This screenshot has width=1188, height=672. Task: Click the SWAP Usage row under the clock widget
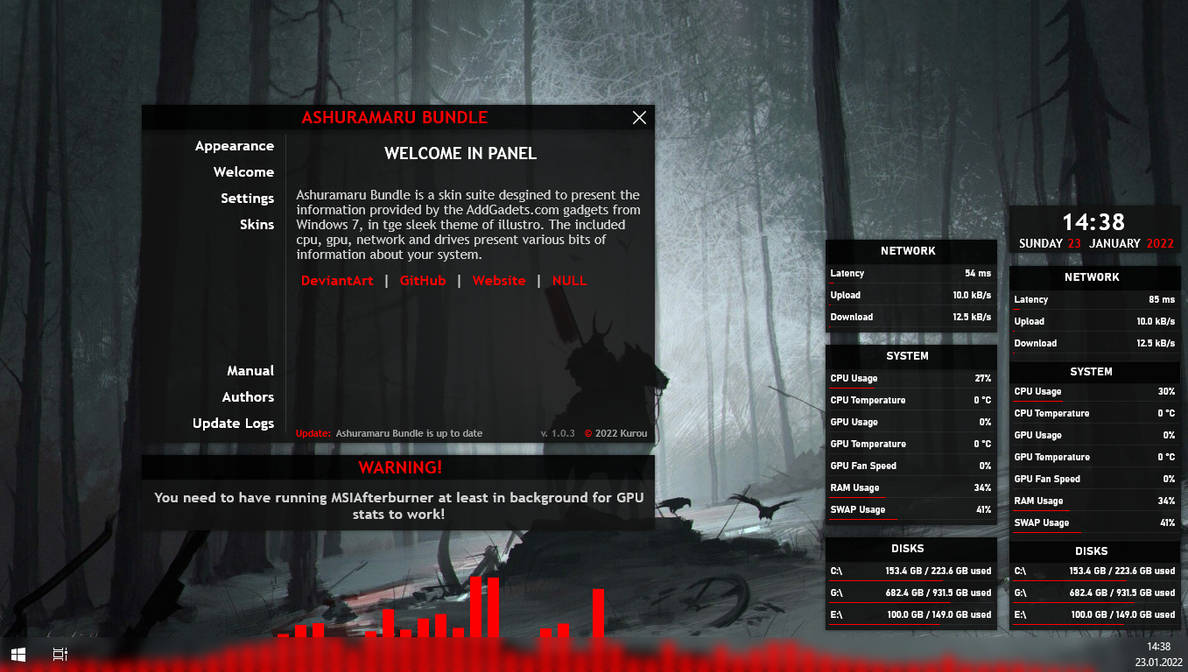[1094, 523]
